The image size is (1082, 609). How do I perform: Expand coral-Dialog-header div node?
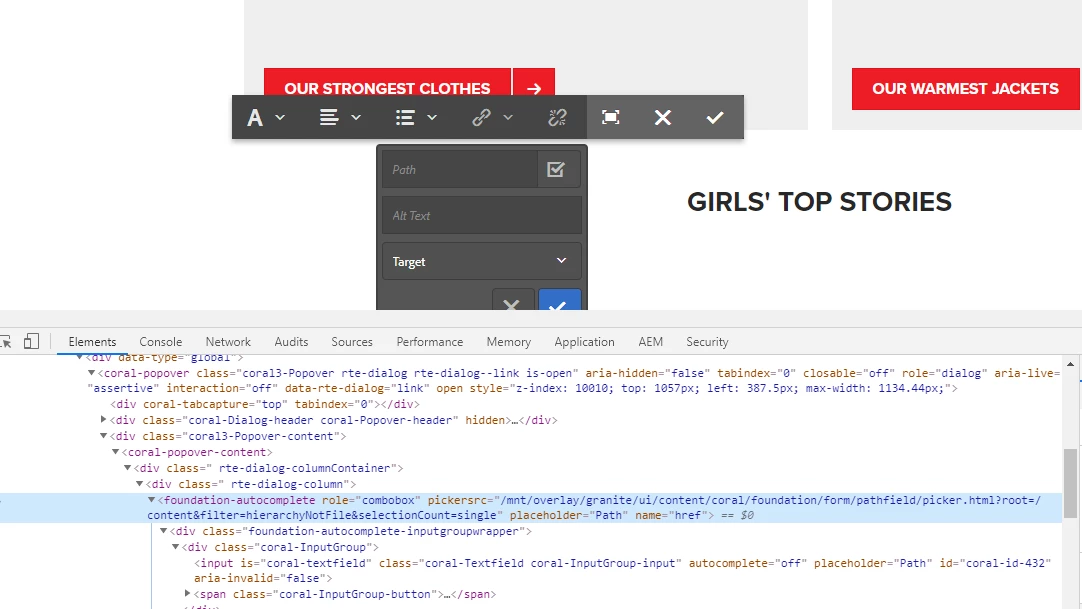click(104, 420)
